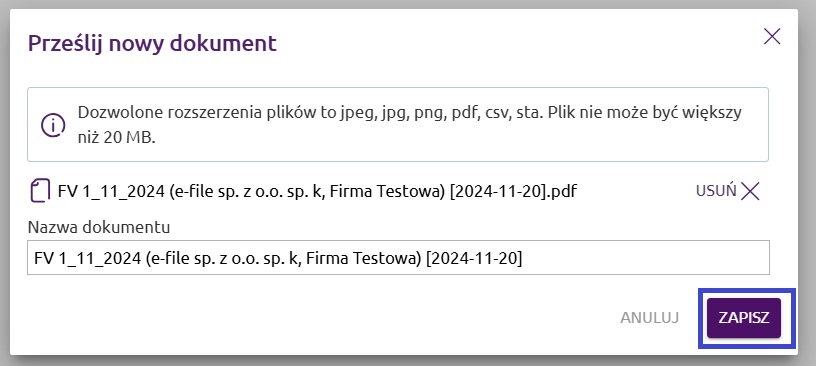816x366 pixels.
Task: Place cursor after [2024-11-20] in name field
Action: [523, 258]
